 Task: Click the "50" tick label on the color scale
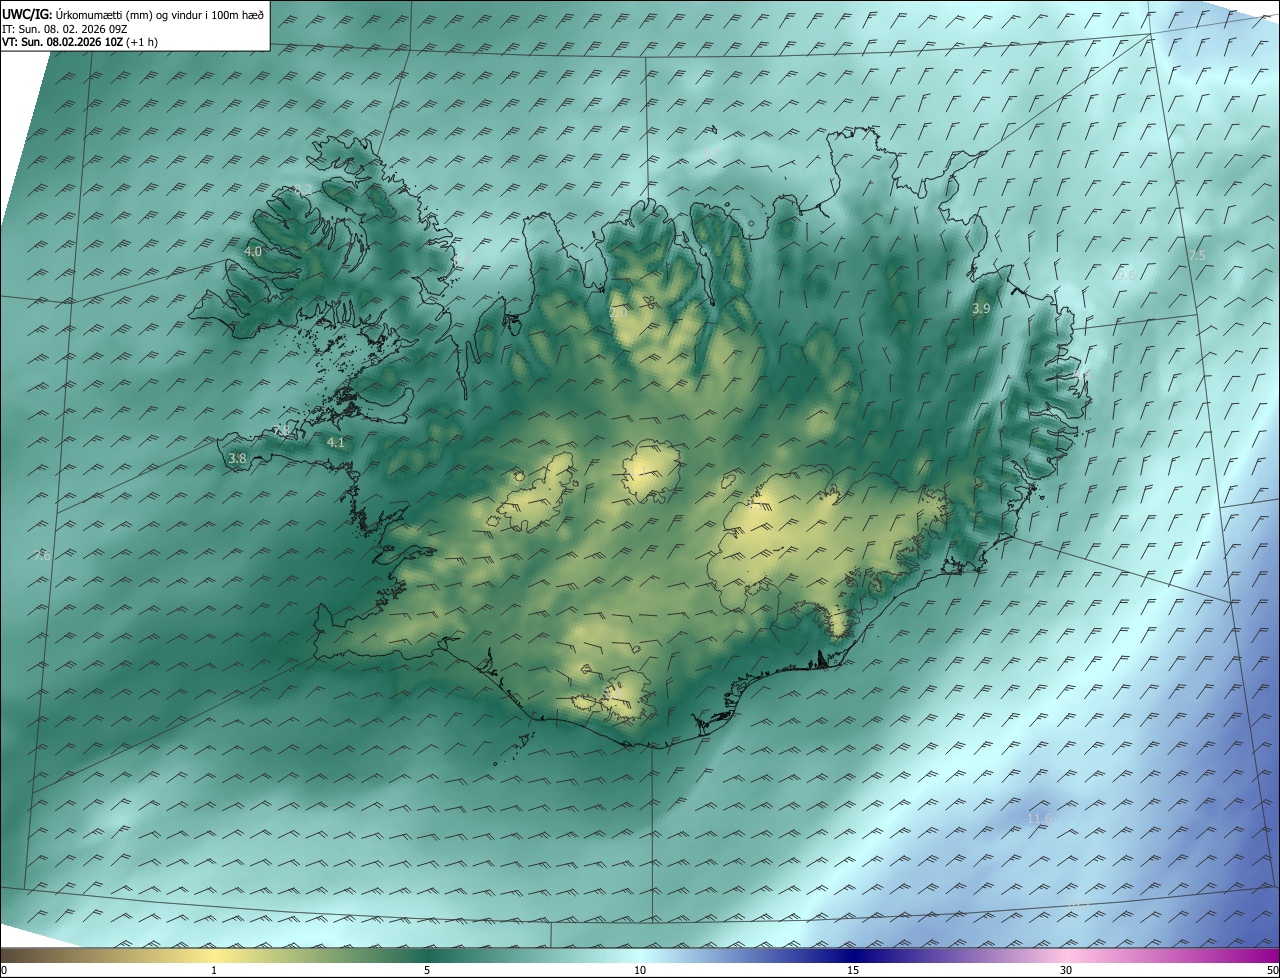tap(1272, 970)
